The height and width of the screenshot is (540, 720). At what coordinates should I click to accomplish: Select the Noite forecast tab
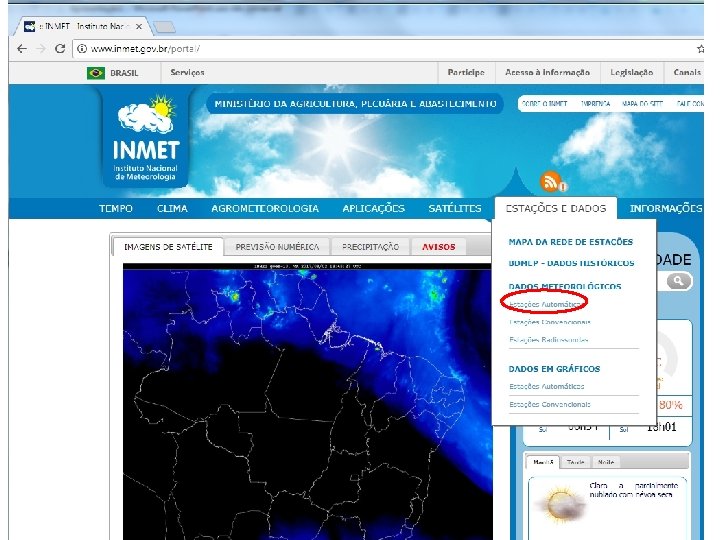point(606,462)
